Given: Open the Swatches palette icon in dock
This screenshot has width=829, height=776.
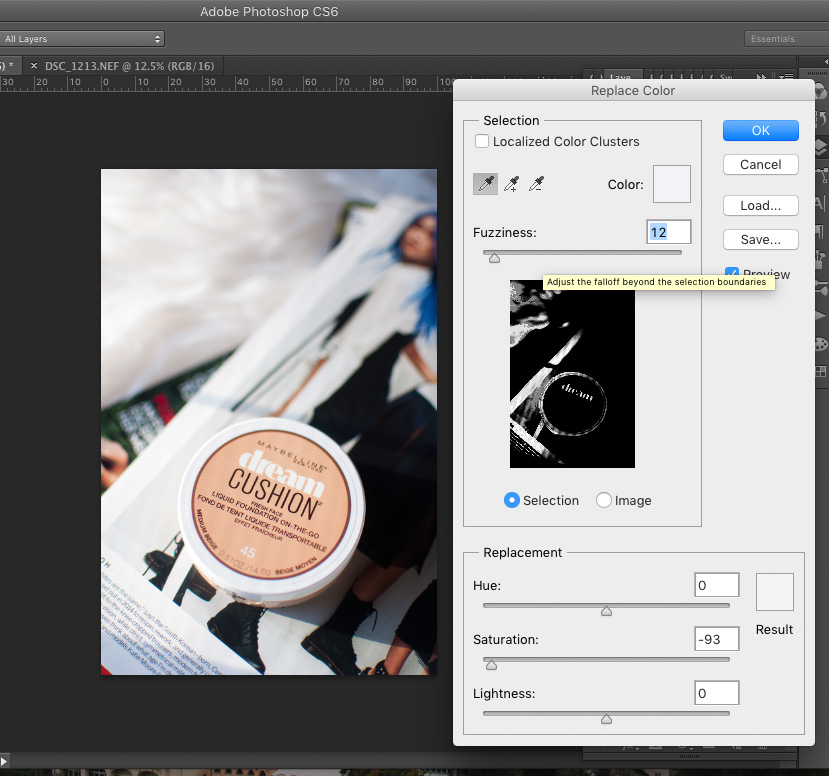Looking at the screenshot, I should pos(821,372).
